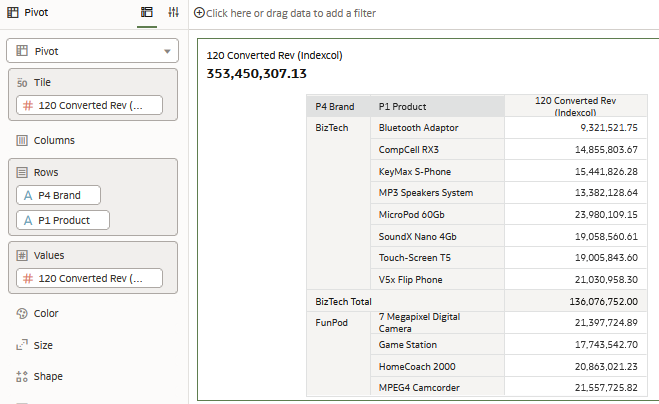Click the Shape section icon
659x404 pixels.
pyautogui.click(x=22, y=377)
